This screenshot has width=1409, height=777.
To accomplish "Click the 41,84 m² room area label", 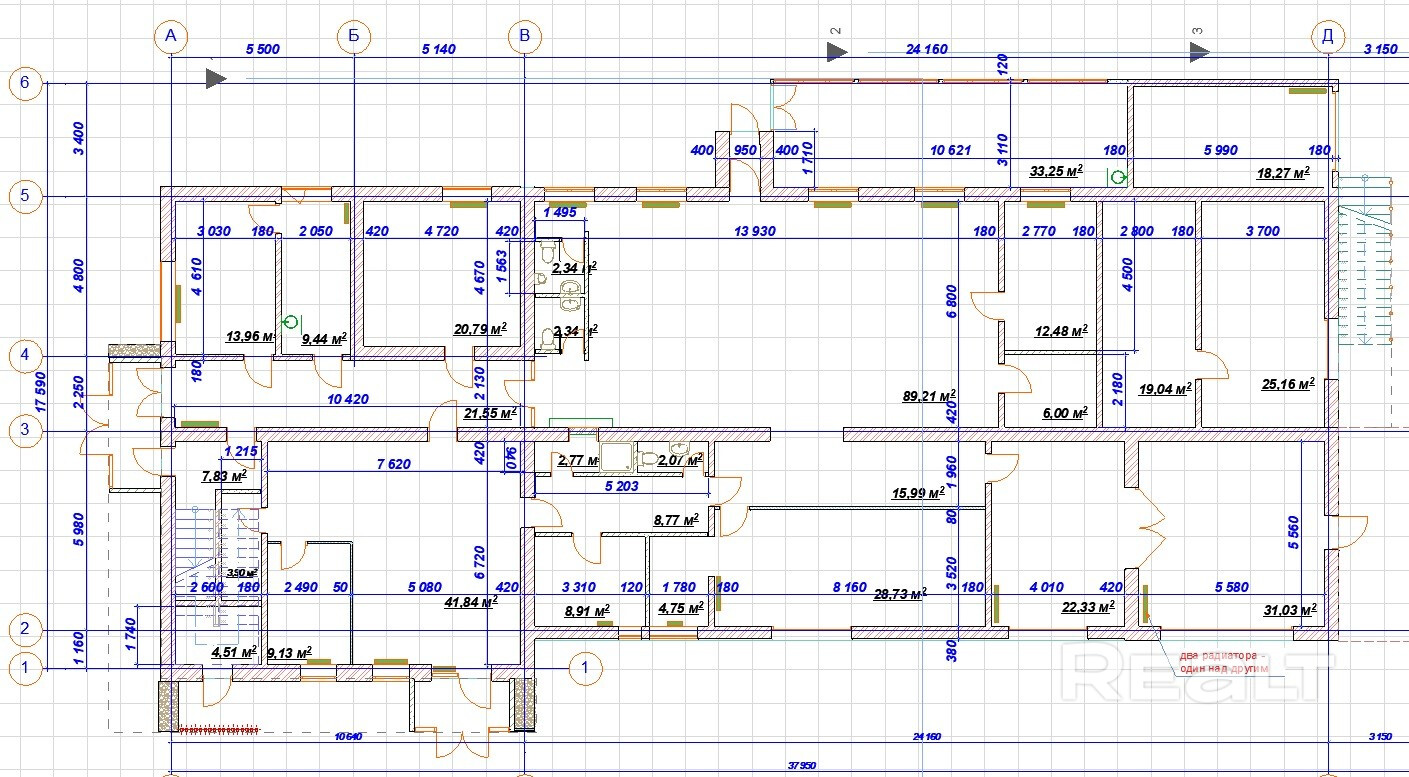I will [x=471, y=602].
